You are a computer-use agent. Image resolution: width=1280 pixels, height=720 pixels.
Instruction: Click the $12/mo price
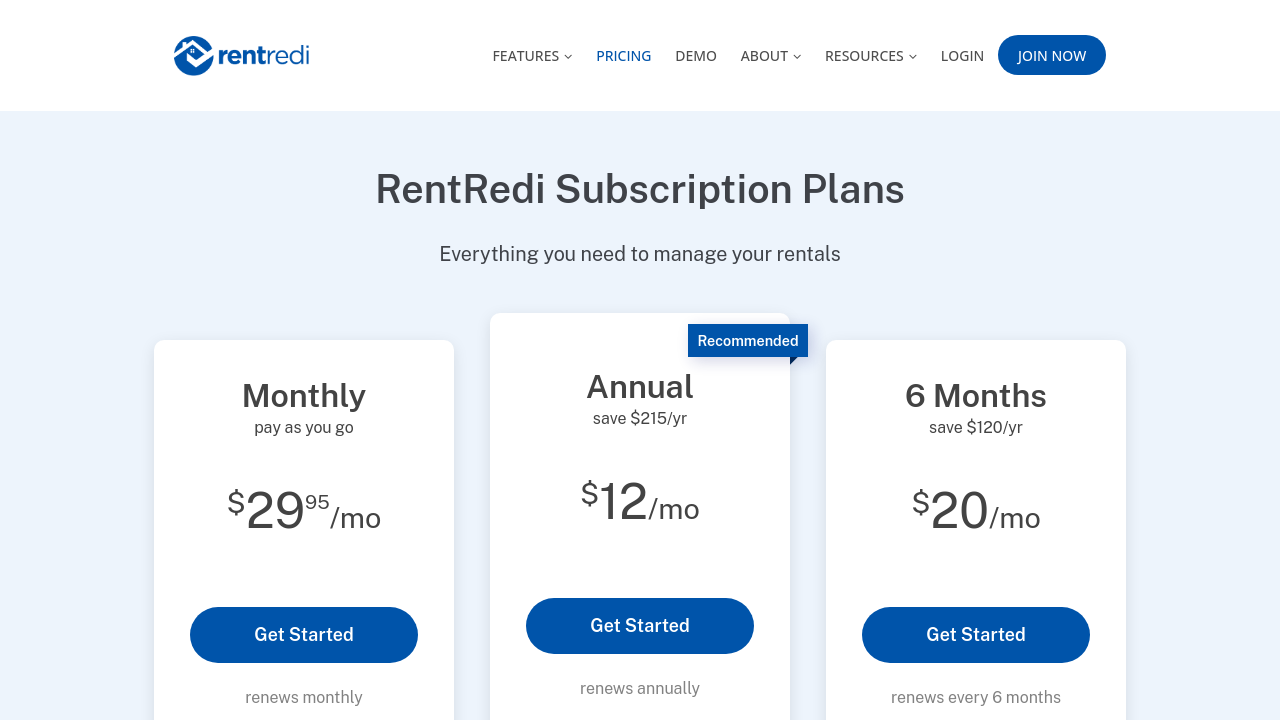[640, 502]
